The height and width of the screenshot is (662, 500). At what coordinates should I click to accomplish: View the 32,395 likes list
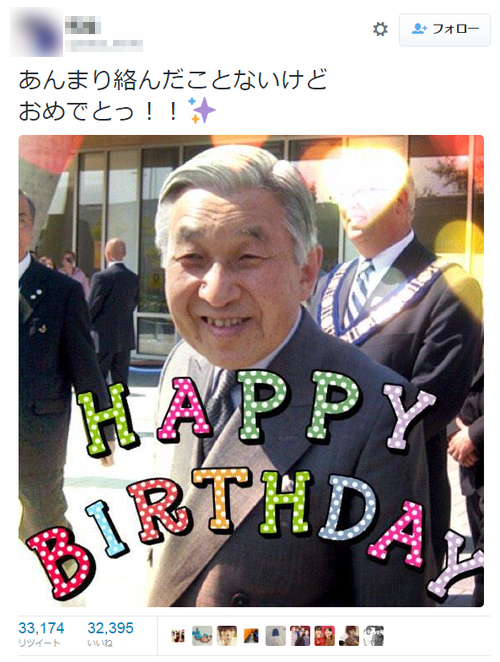[x=110, y=634]
